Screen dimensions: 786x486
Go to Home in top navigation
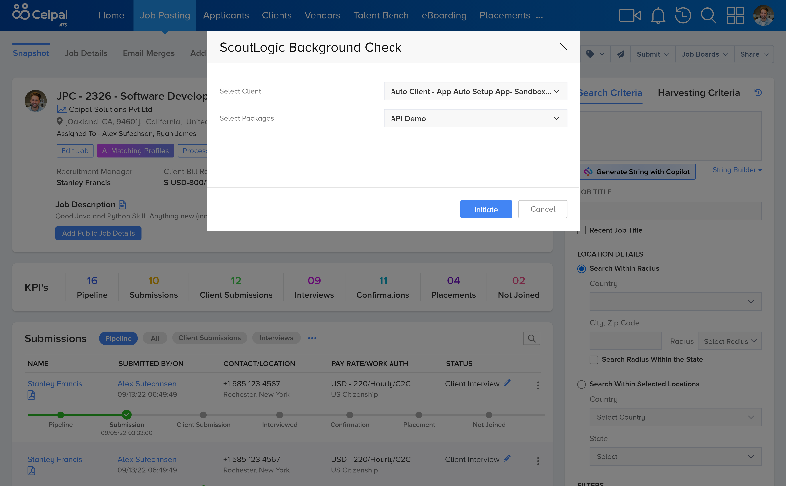click(x=111, y=16)
